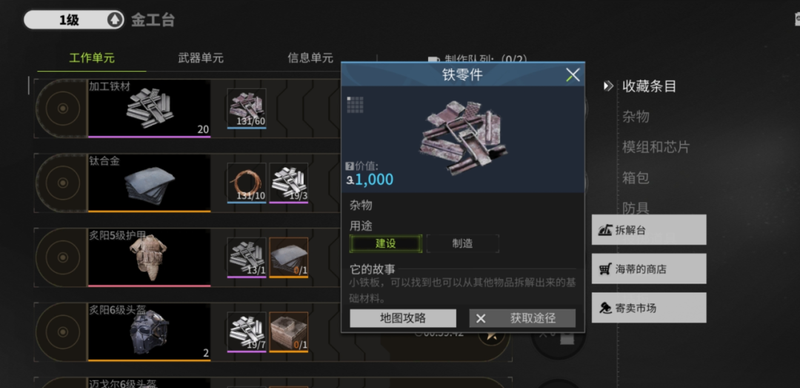Image resolution: width=800 pixels, height=388 pixels.
Task: Switch to the 武器单元 tab
Action: pyautogui.click(x=201, y=58)
